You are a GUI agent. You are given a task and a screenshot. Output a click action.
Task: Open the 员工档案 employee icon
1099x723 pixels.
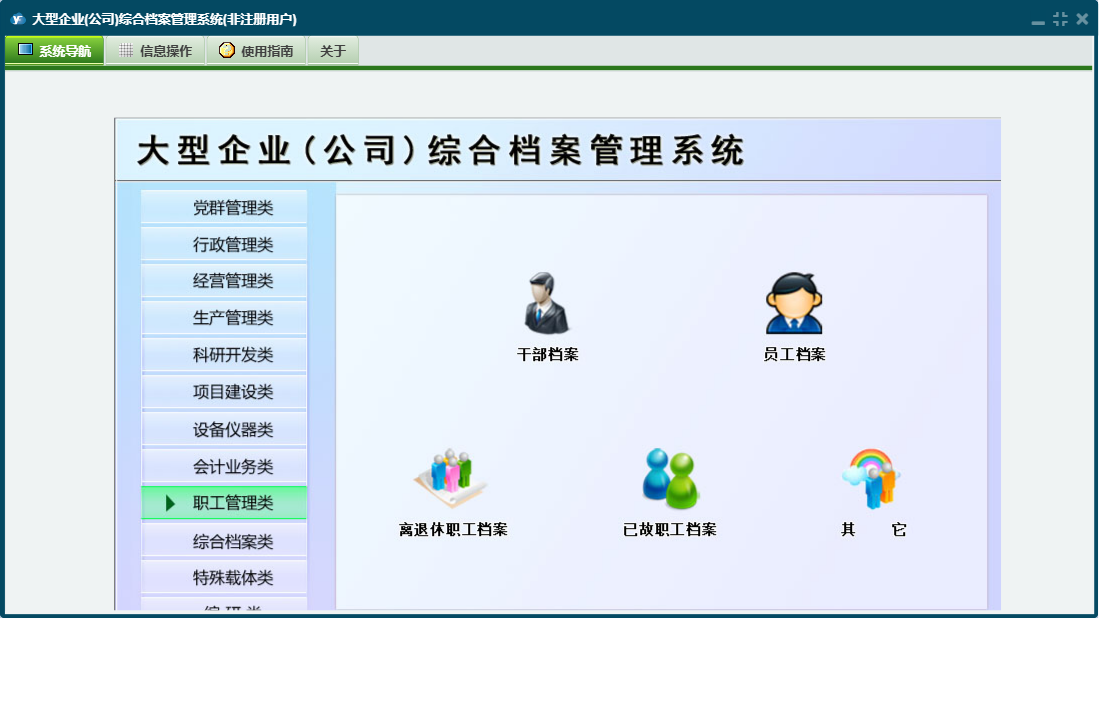click(x=793, y=303)
